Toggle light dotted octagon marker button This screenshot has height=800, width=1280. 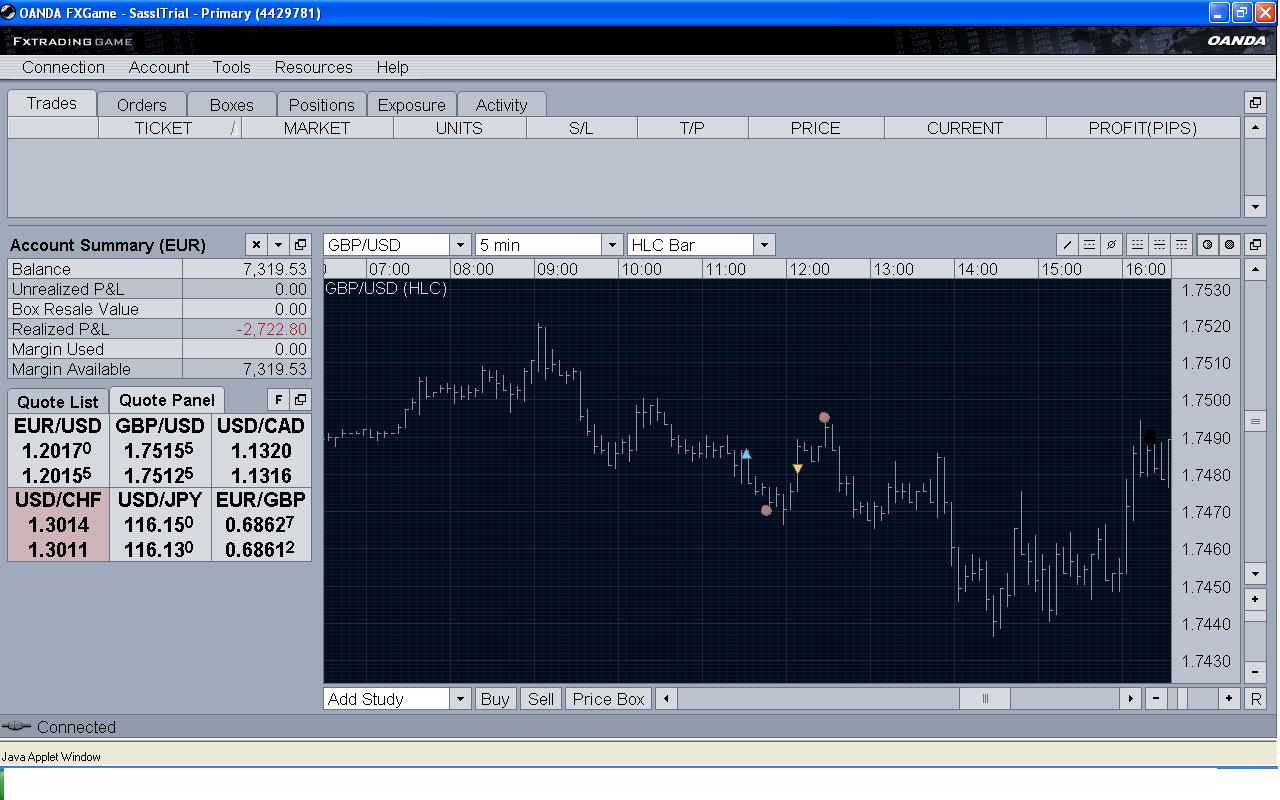coord(1208,245)
